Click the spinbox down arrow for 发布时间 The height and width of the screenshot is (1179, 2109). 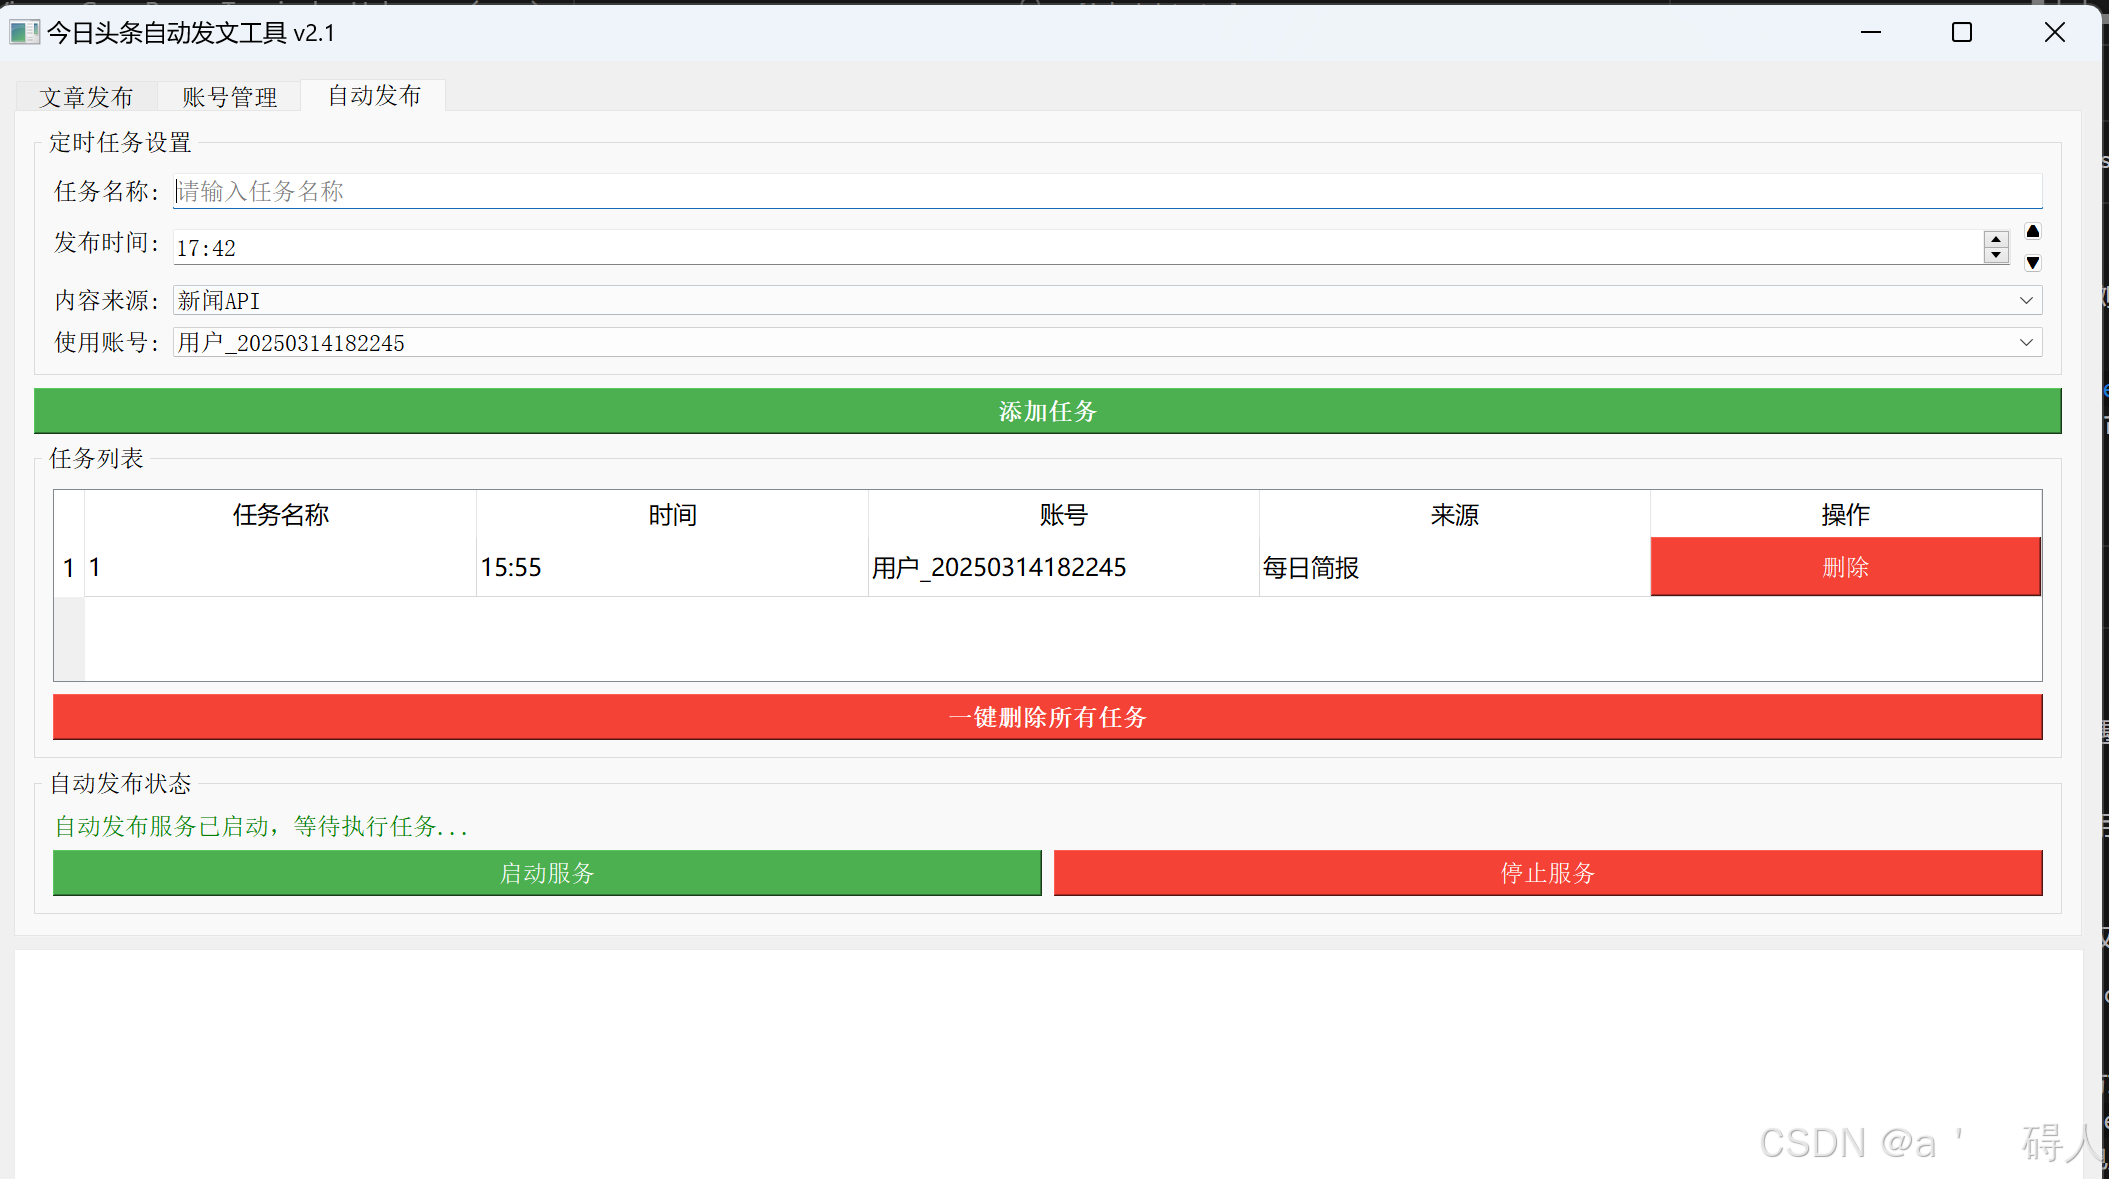(1996, 255)
